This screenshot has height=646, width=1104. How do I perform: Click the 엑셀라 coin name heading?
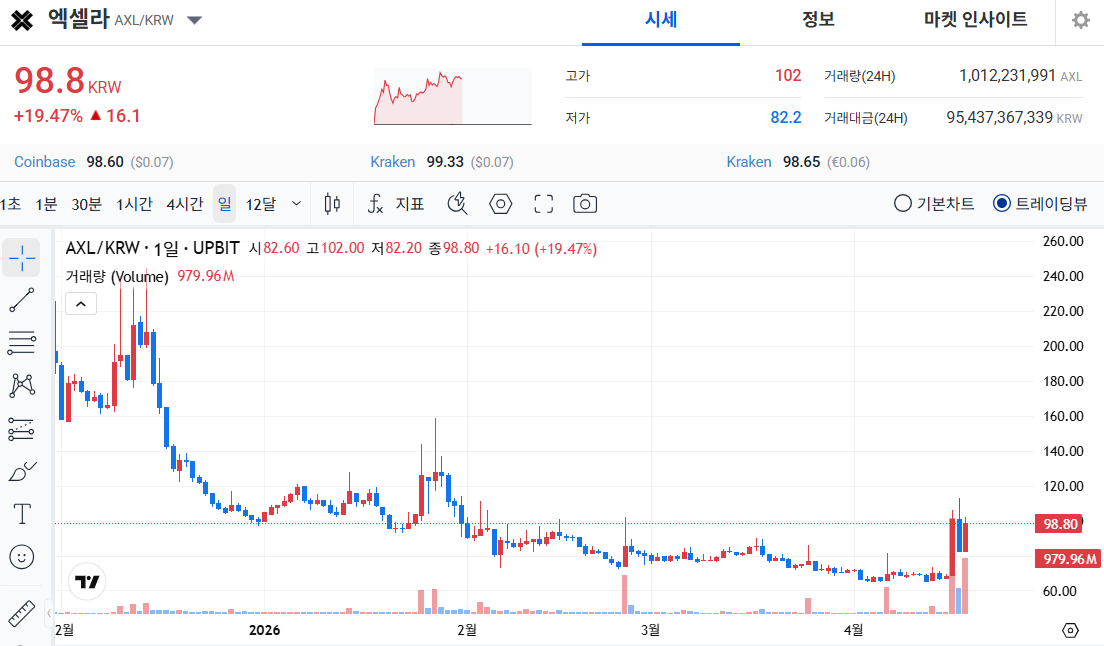point(79,18)
